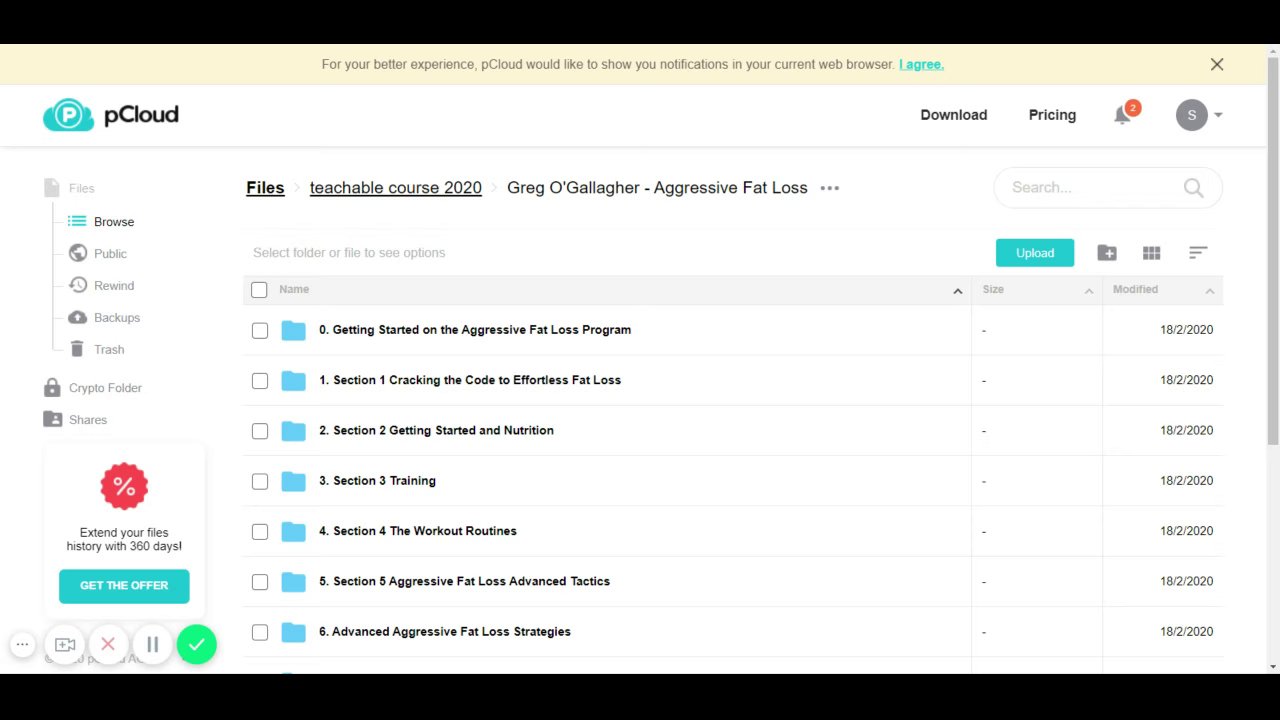1280x720 pixels.
Task: Click the Files document icon in sidebar
Action: pyautogui.click(x=52, y=188)
